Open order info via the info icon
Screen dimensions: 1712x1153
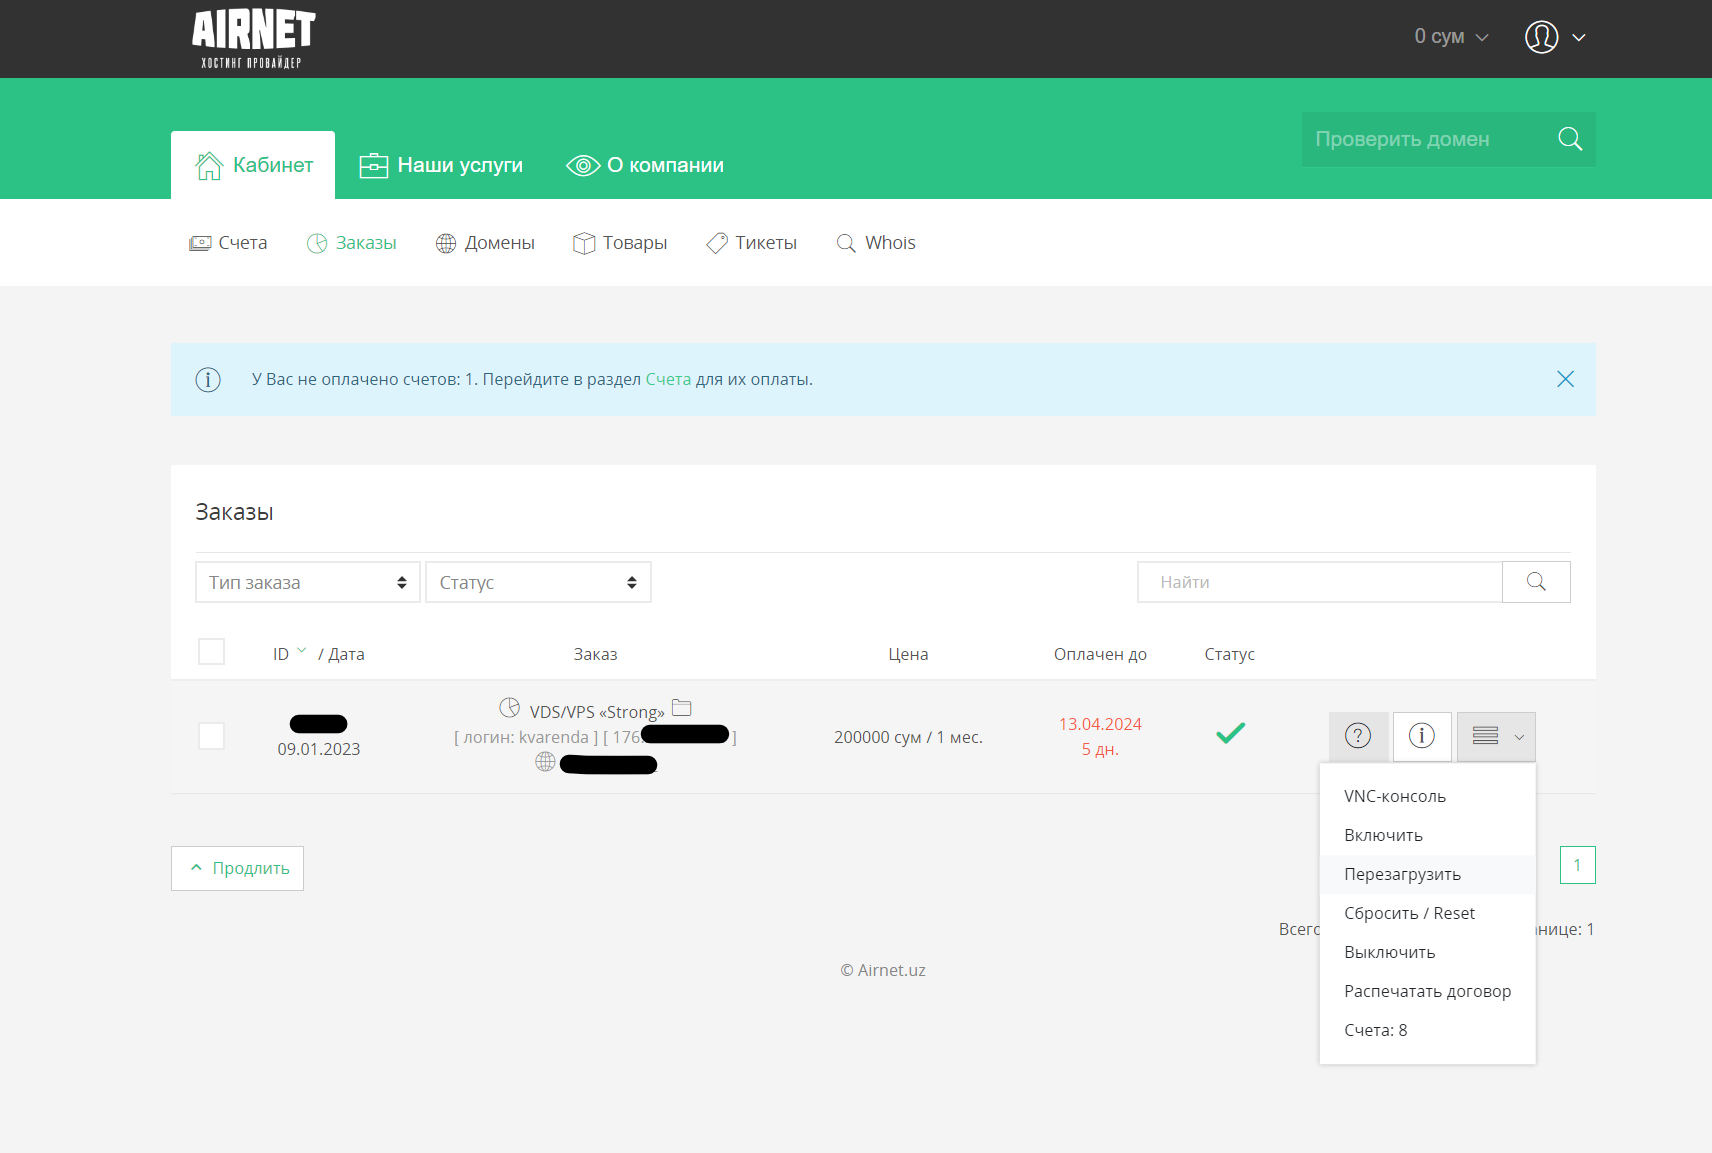[1422, 736]
